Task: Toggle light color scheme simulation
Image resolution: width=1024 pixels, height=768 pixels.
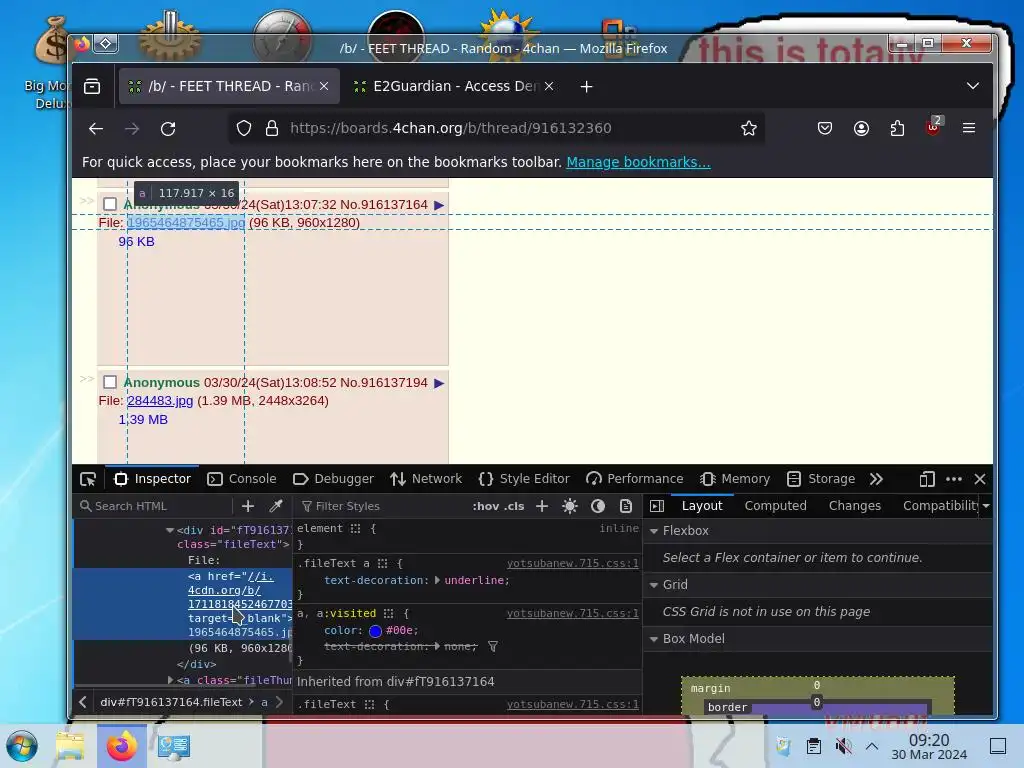Action: 570,506
